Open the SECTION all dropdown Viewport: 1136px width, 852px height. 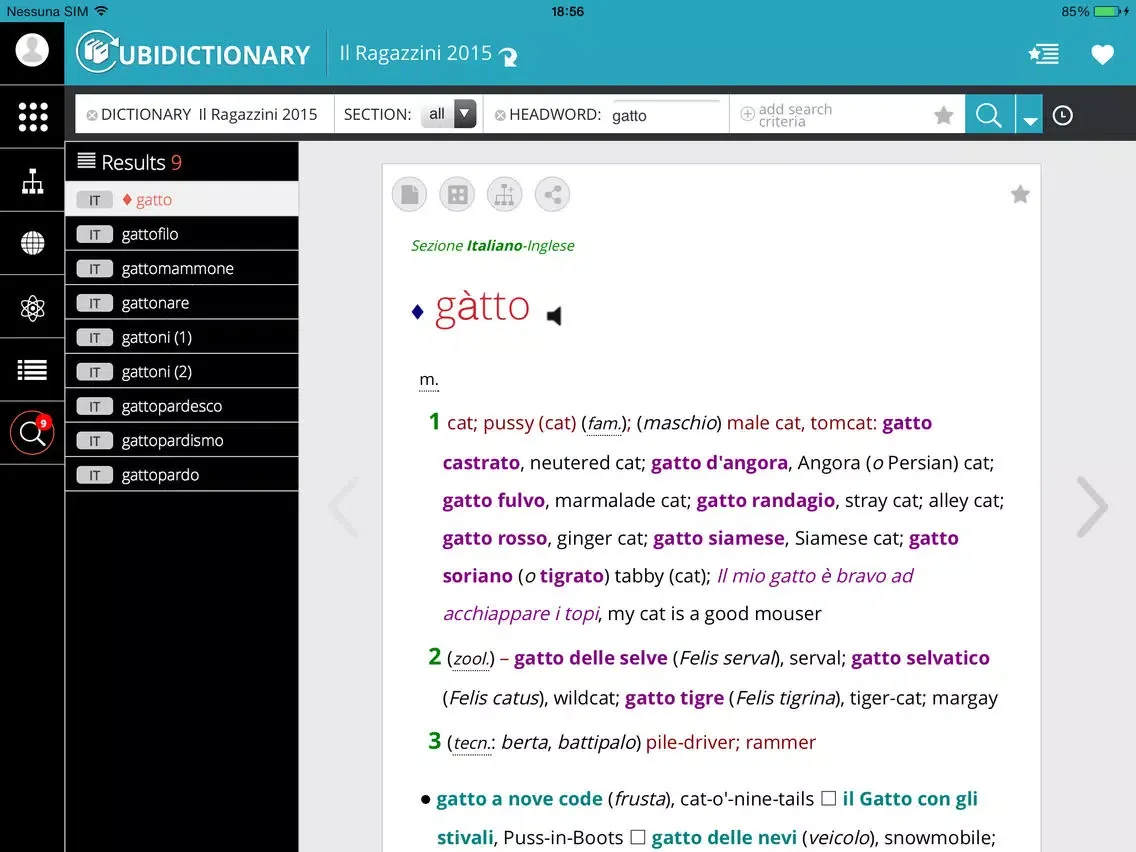(x=450, y=114)
